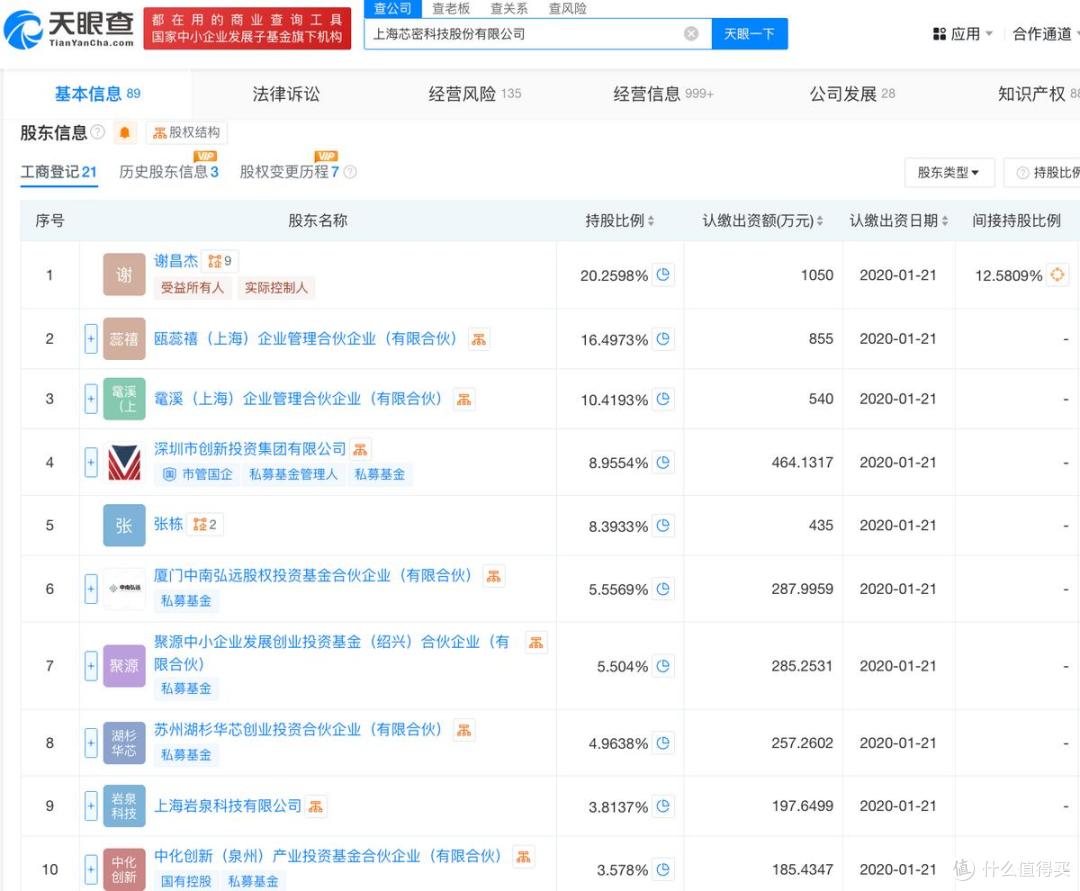Select the 基本信息 tab
This screenshot has height=891, width=1080.
point(97,94)
